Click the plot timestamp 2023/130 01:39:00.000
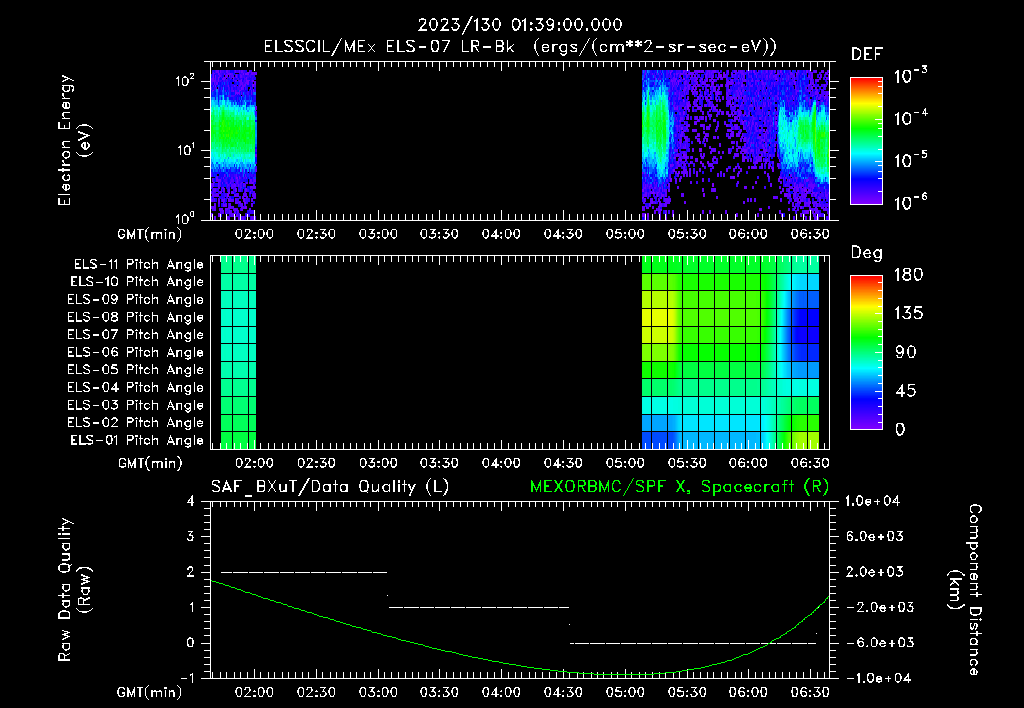Screen dimensions: 1024x708 pyautogui.click(x=520, y=25)
